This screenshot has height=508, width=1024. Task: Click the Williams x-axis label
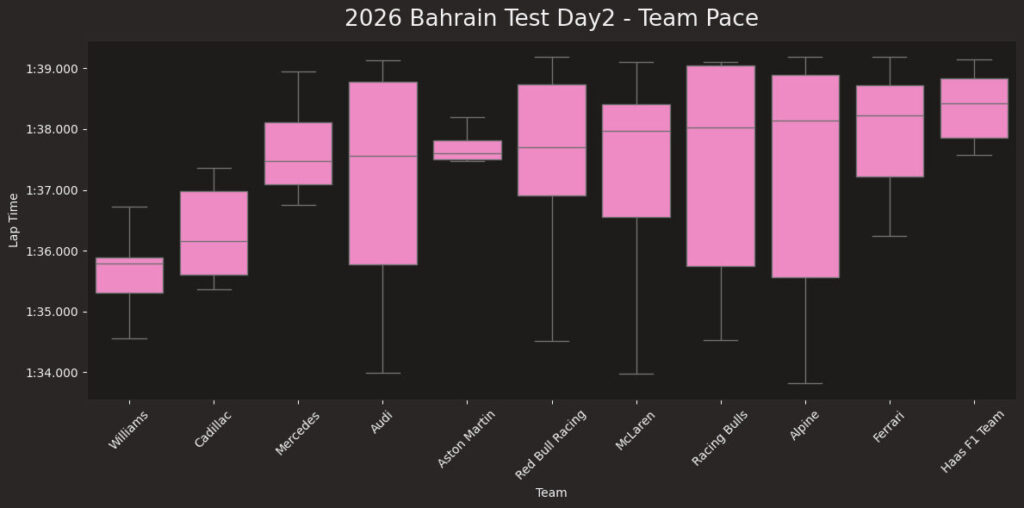[129, 431]
